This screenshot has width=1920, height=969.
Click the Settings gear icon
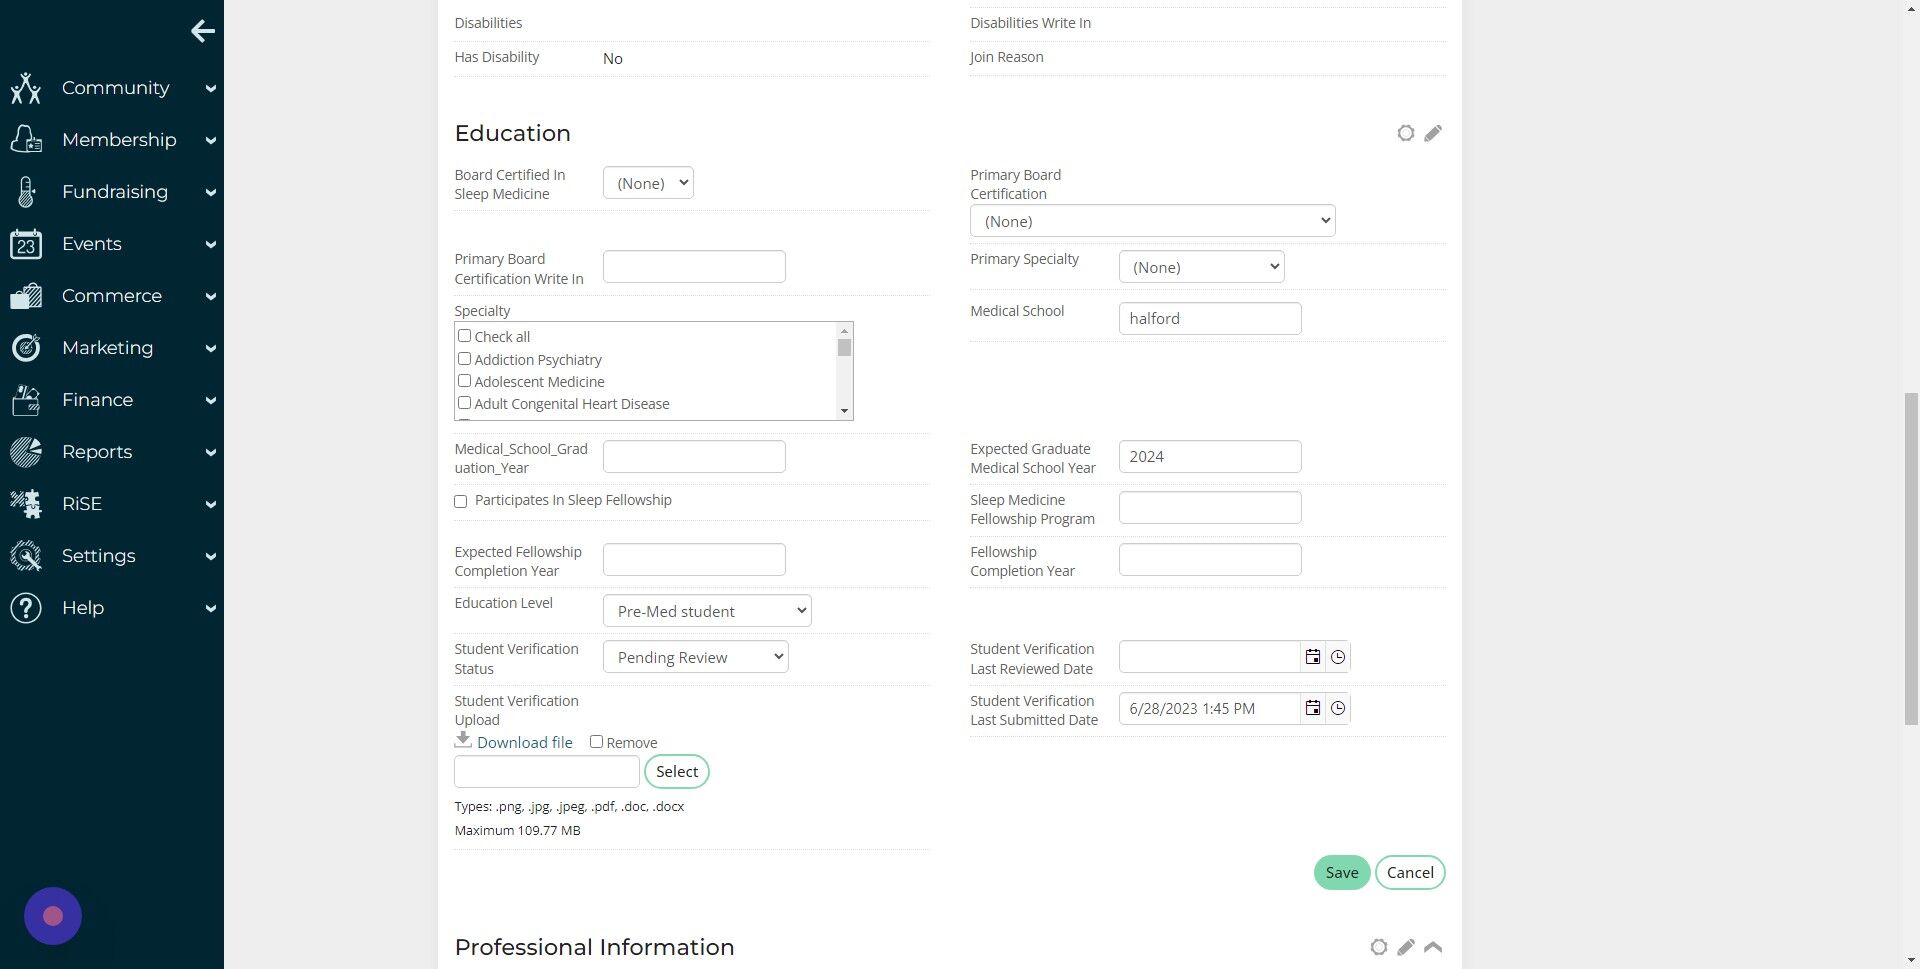click(26, 556)
